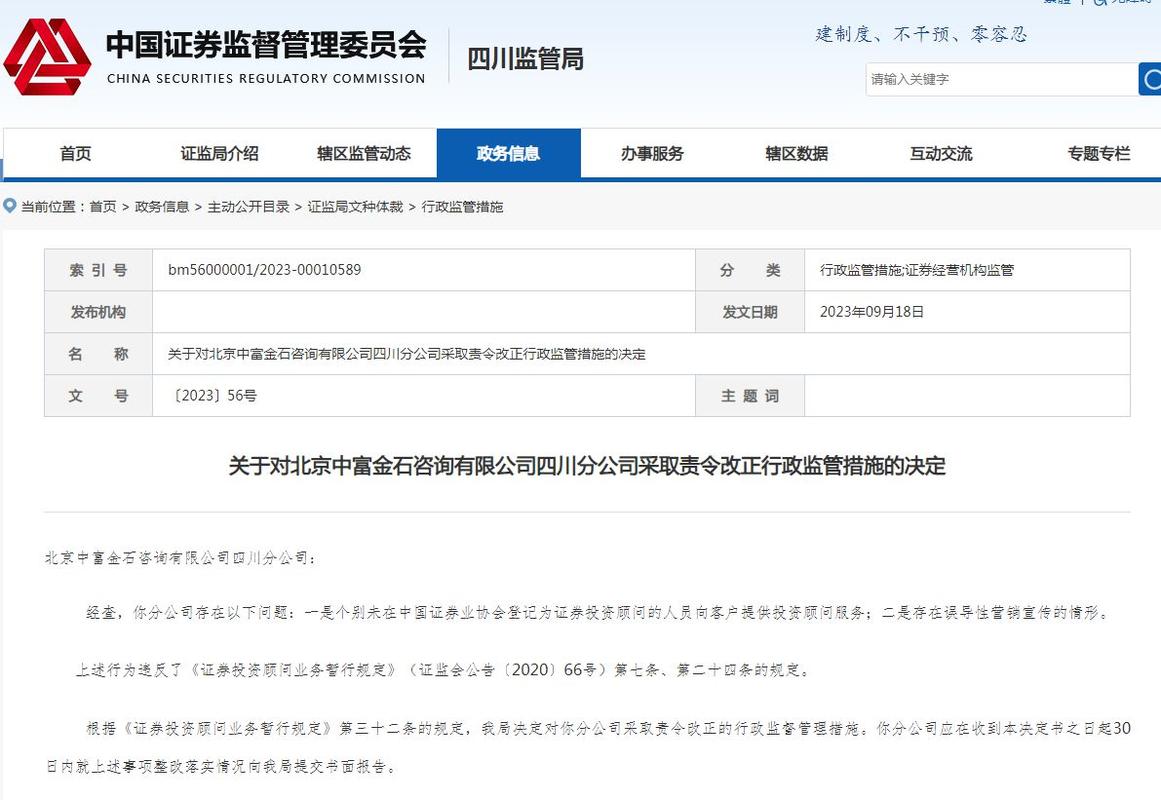
Task: Click the CSRC triangular logo
Action: click(x=50, y=60)
